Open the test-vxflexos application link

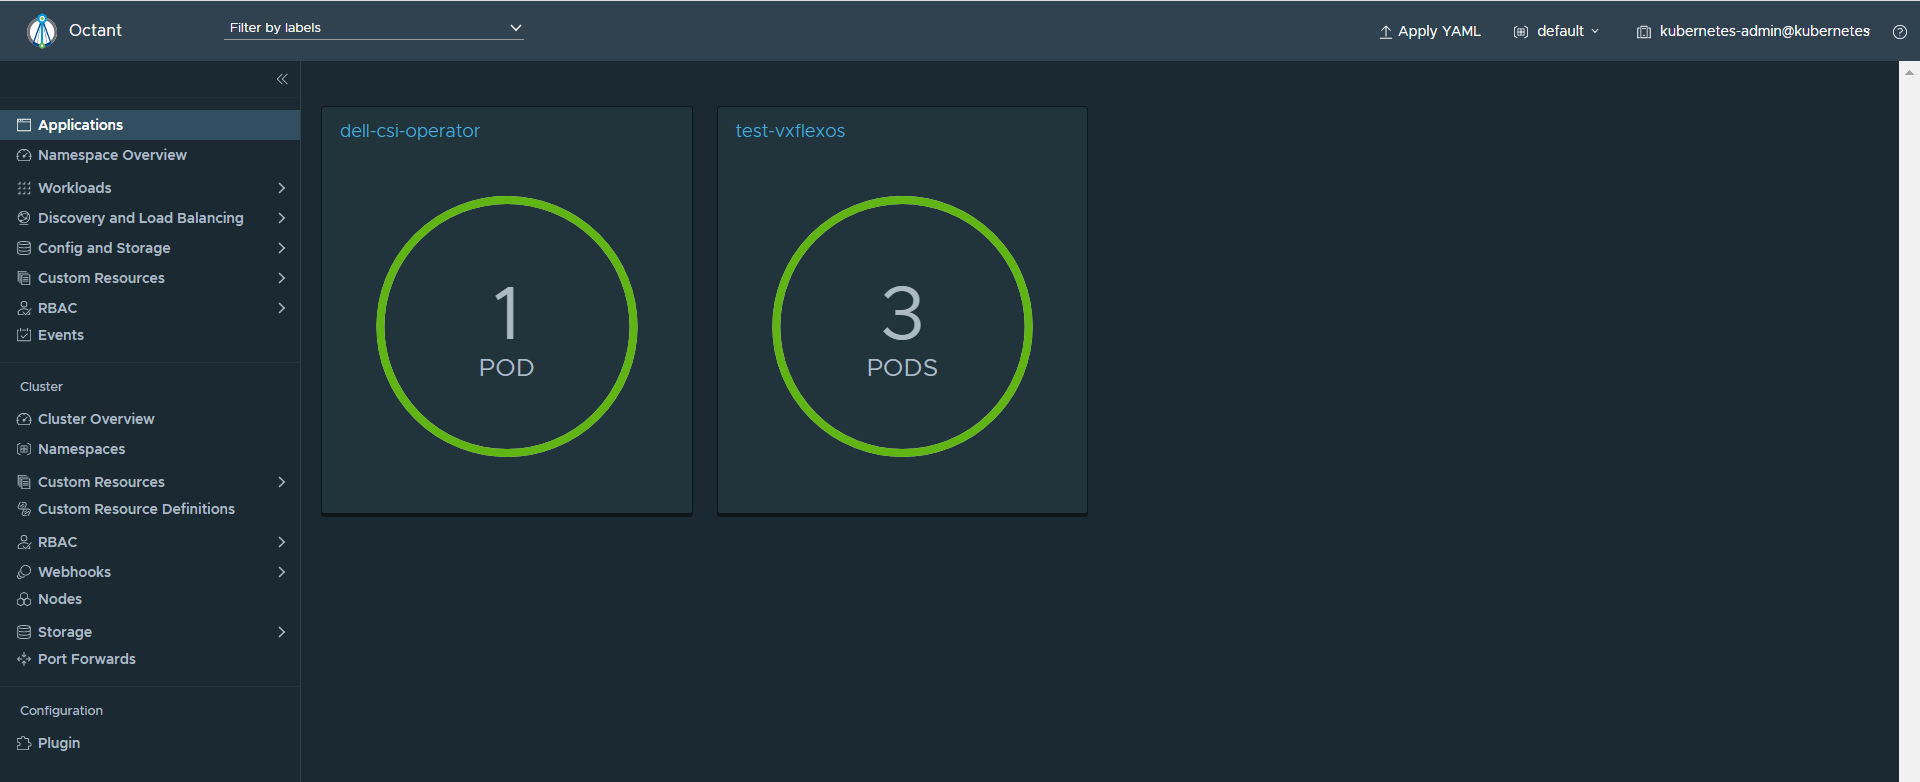[x=790, y=131]
